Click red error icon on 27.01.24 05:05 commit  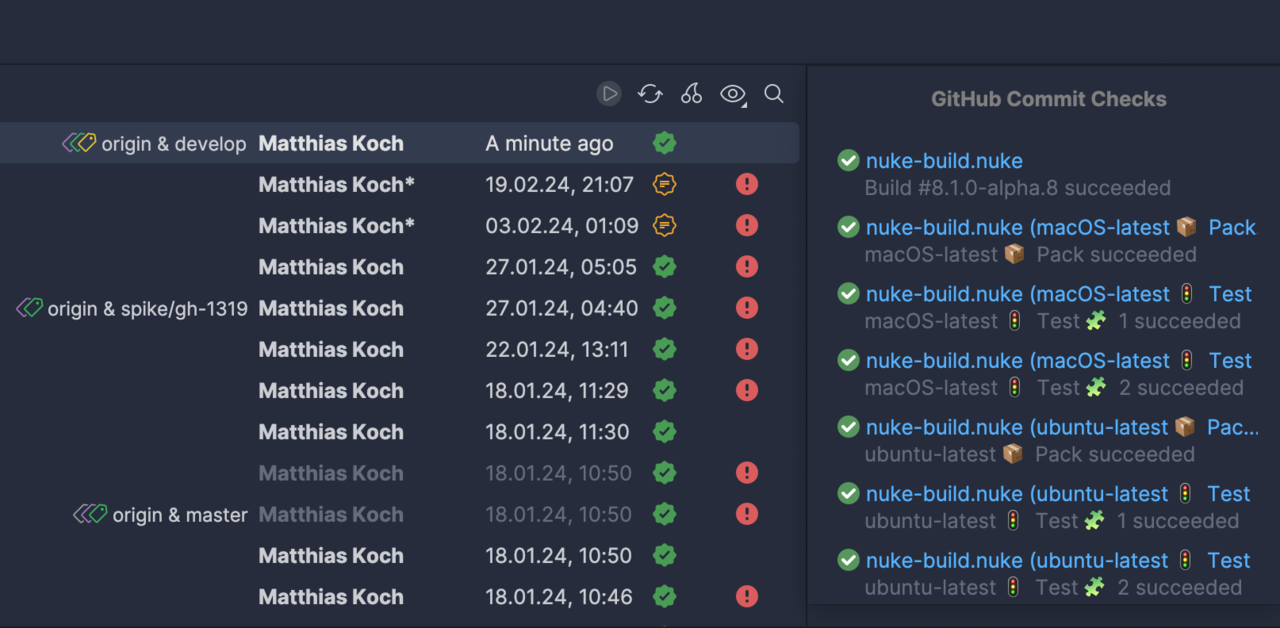point(746,267)
